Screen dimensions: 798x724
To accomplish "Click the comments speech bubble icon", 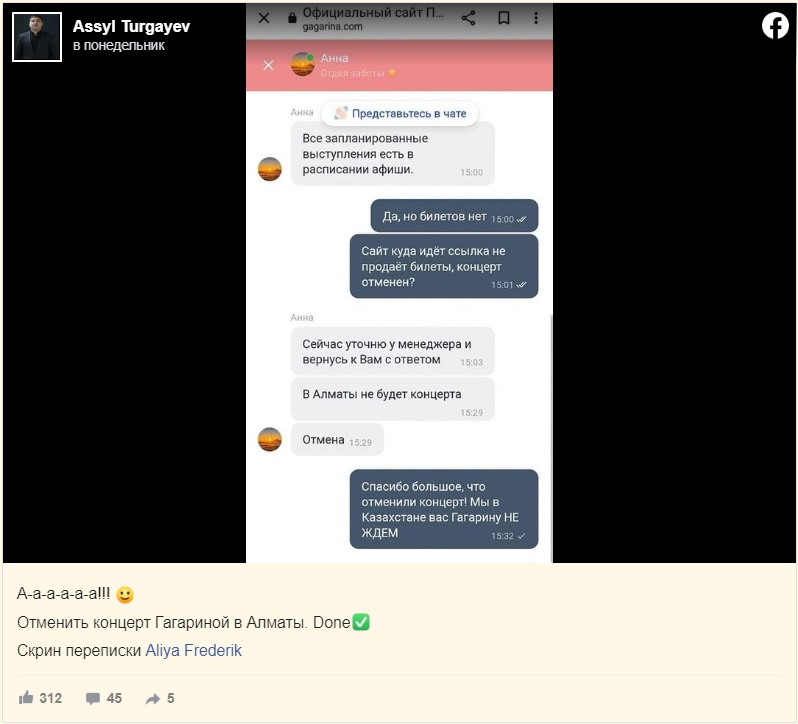I will coord(93,698).
